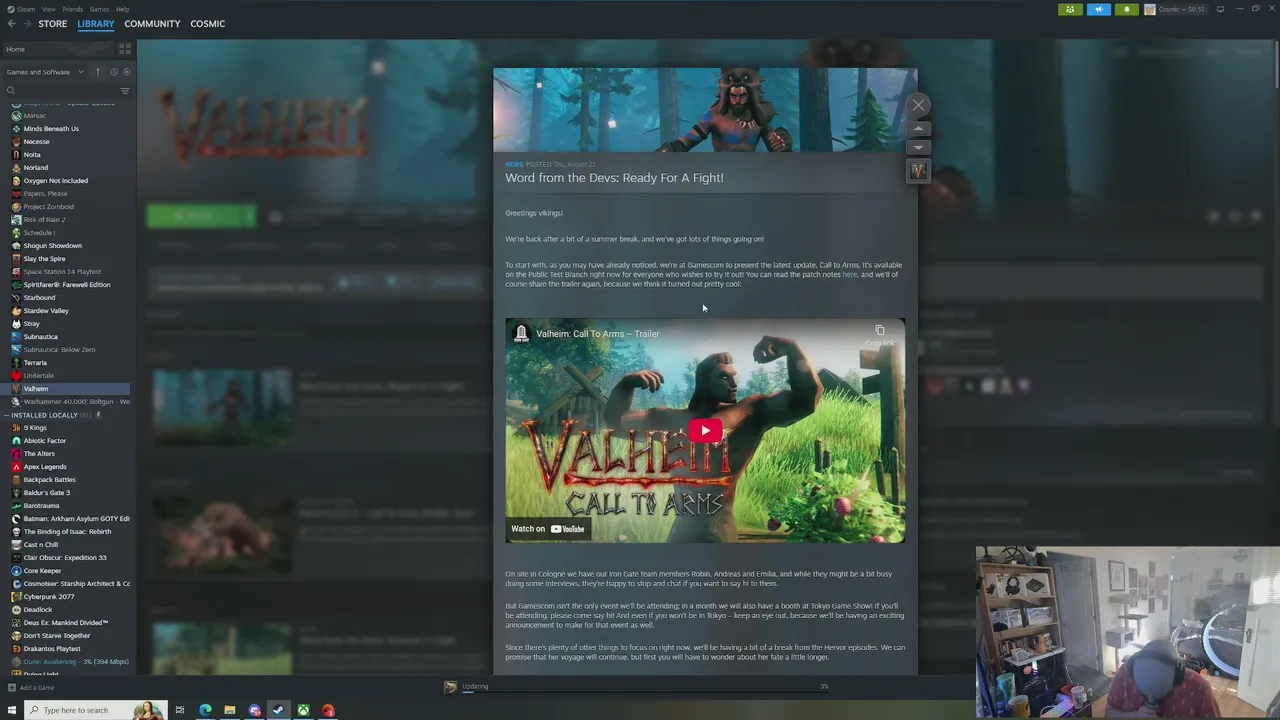Click Add a Game button
The height and width of the screenshot is (720, 1280).
[x=31, y=688]
